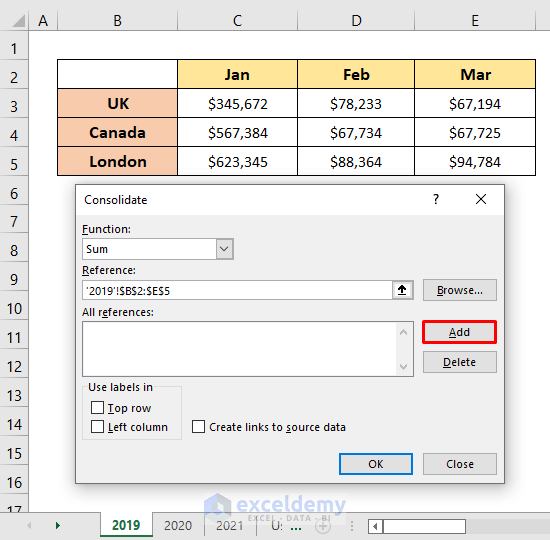Enable the Left column labels checkbox
Screen dimensions: 550x540
tap(97, 427)
